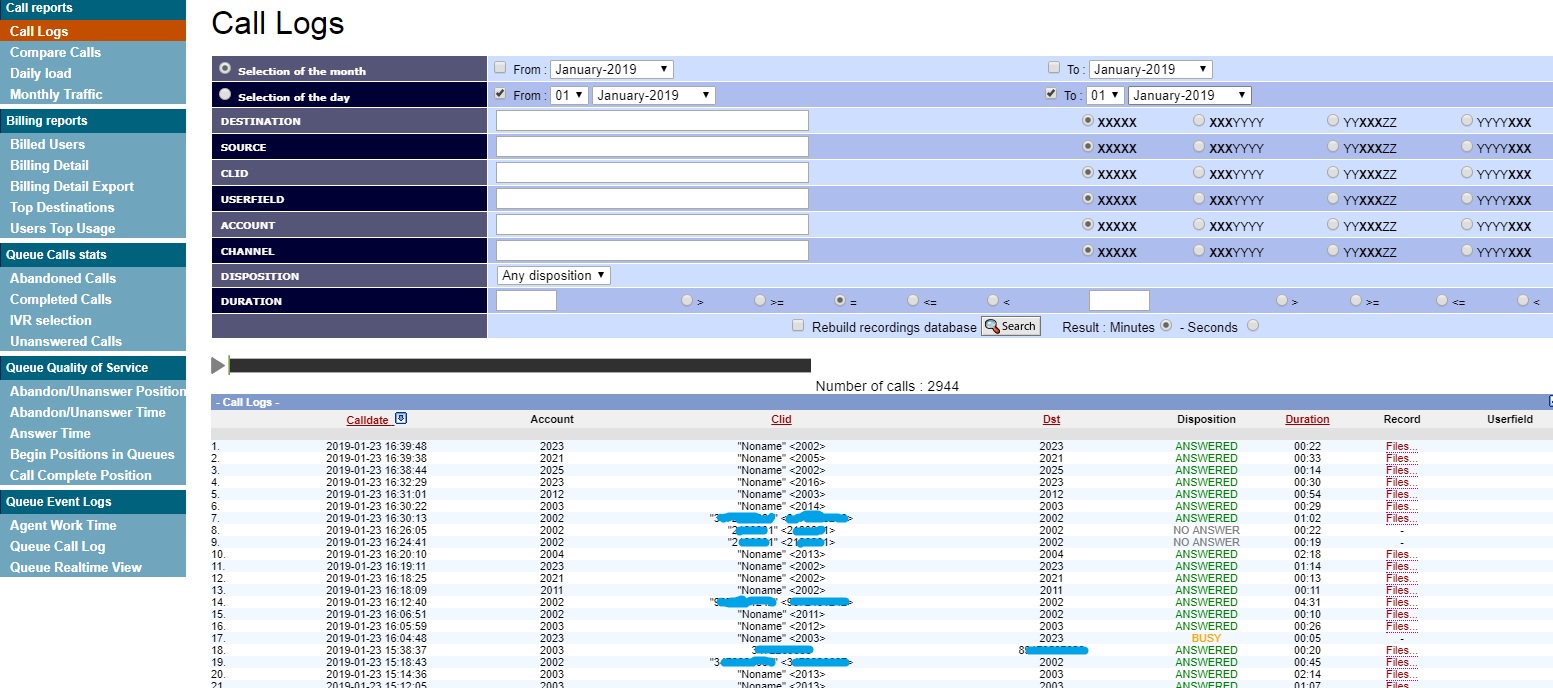Open Compare Calls in the sidebar
Viewport: 1553px width, 688px height.
[55, 52]
